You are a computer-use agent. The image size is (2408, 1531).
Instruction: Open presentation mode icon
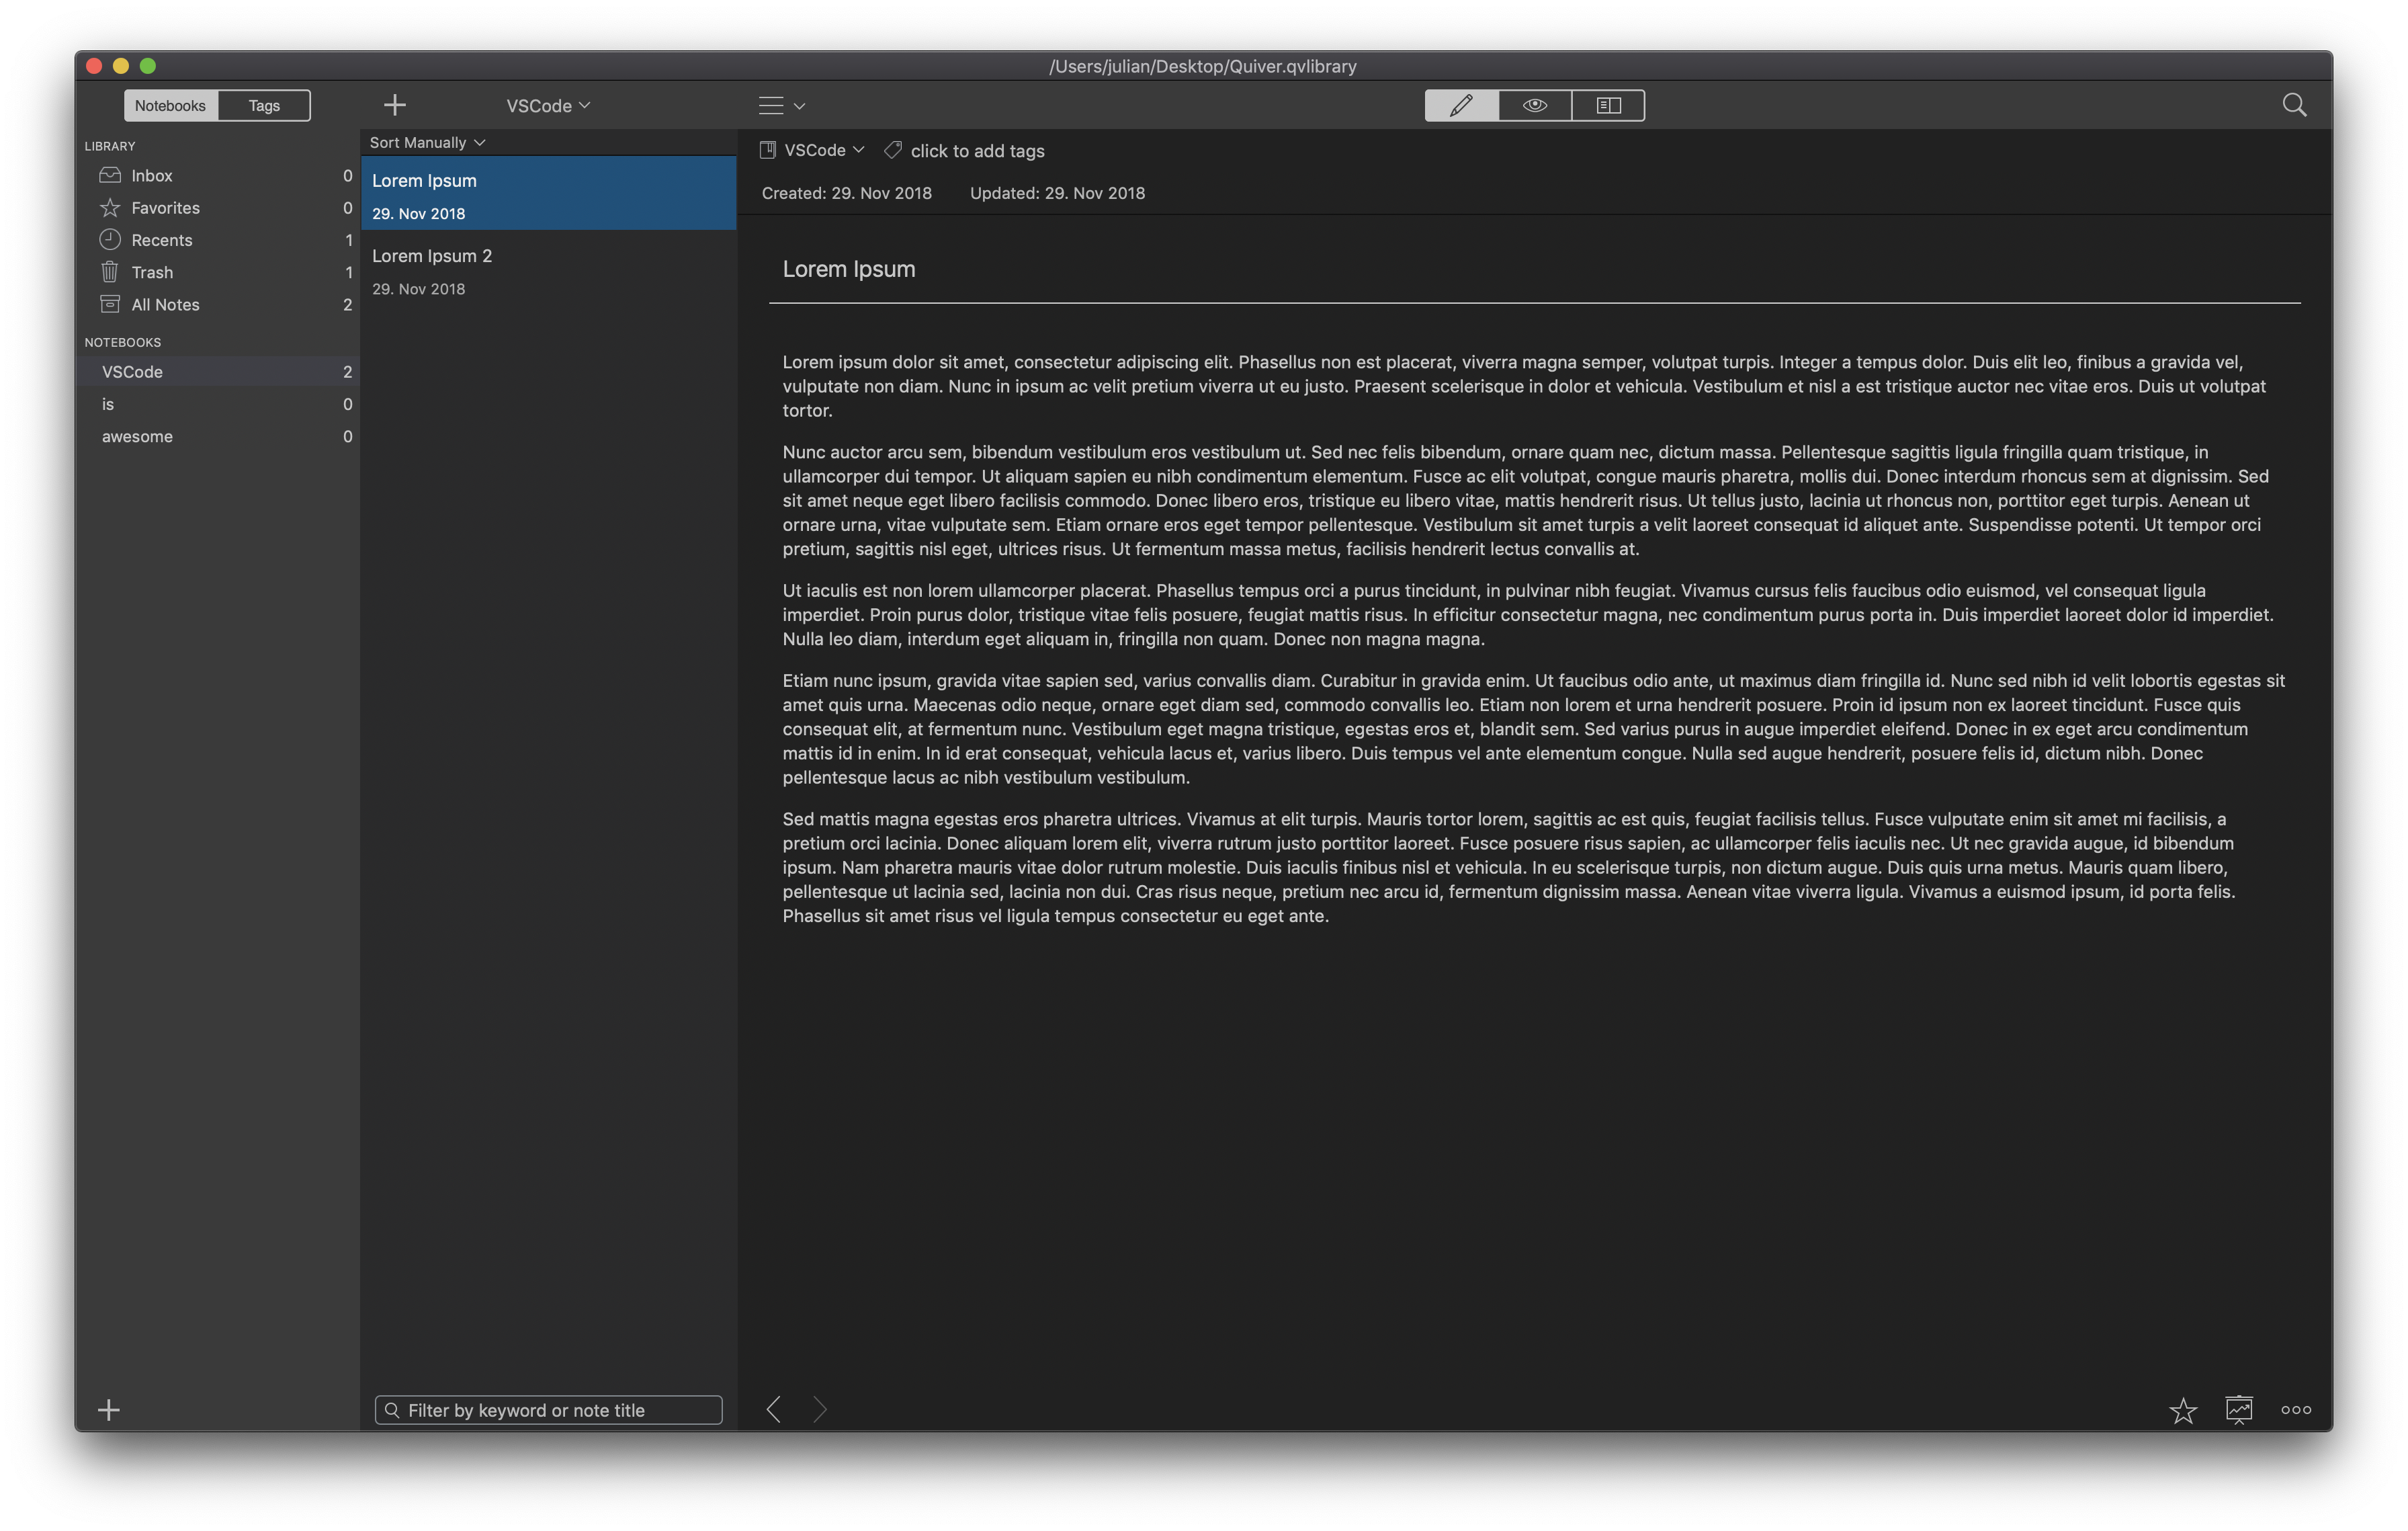click(2239, 1409)
